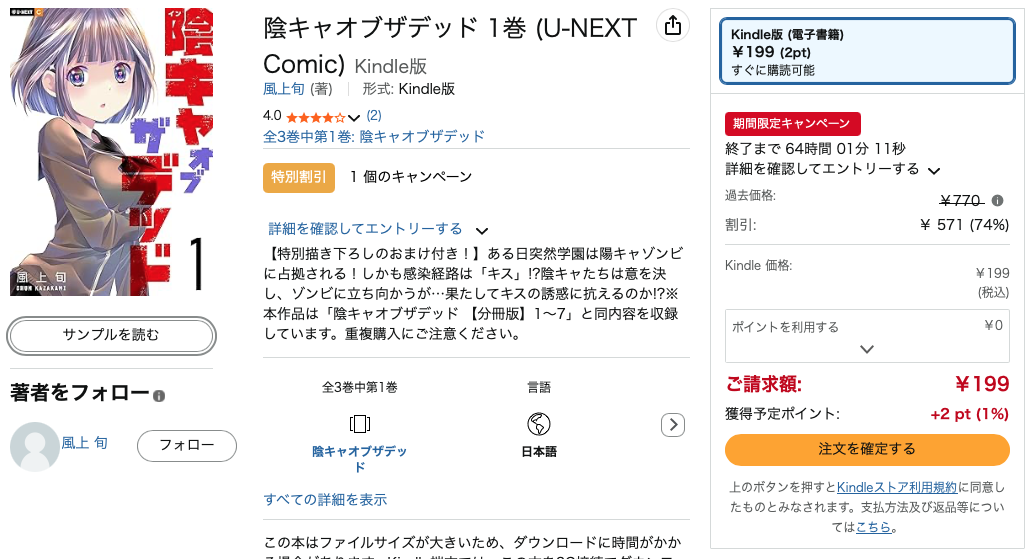Expand 詳細を確認してエントリーする under campaign badge

point(481,229)
